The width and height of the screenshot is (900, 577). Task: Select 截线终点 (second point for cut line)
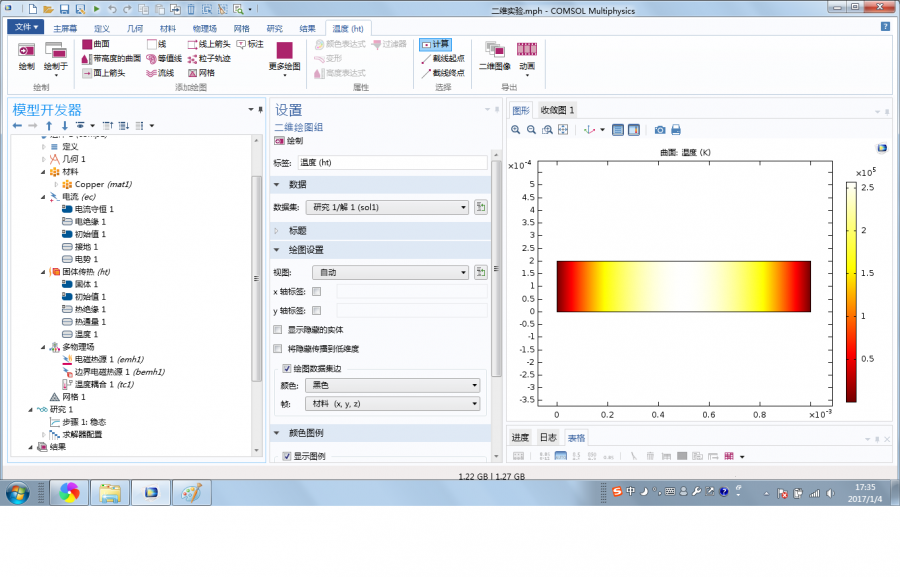click(x=443, y=73)
